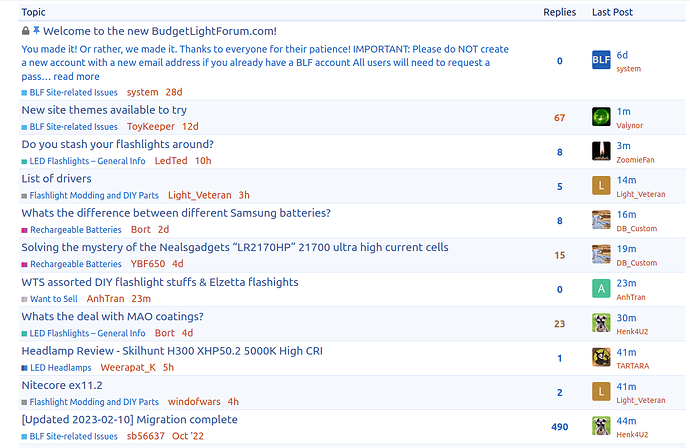Open 'New site themes available to try' topic

tap(104, 110)
